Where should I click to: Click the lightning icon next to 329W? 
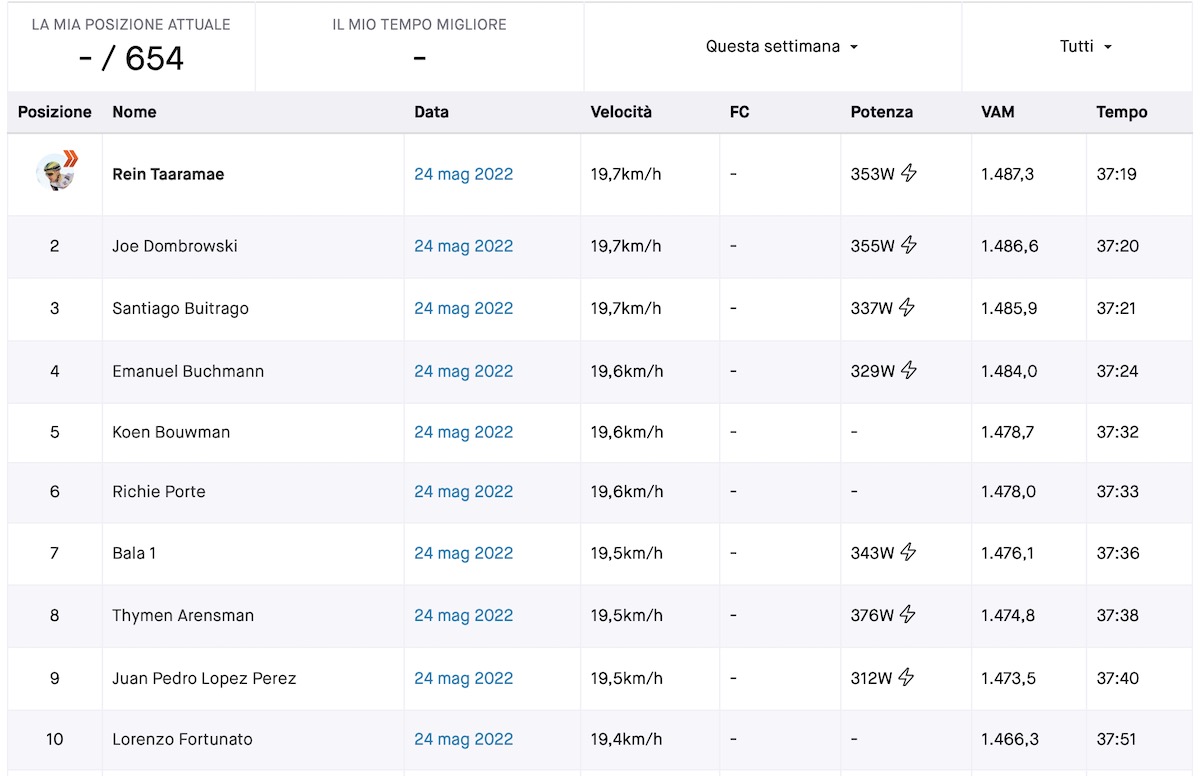[x=908, y=371]
